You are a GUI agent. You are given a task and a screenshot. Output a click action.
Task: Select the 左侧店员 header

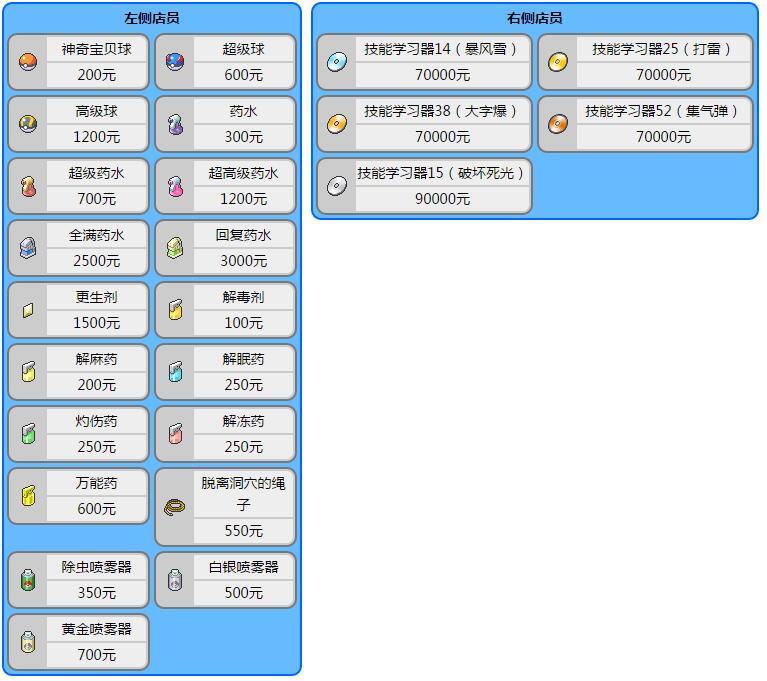click(152, 18)
